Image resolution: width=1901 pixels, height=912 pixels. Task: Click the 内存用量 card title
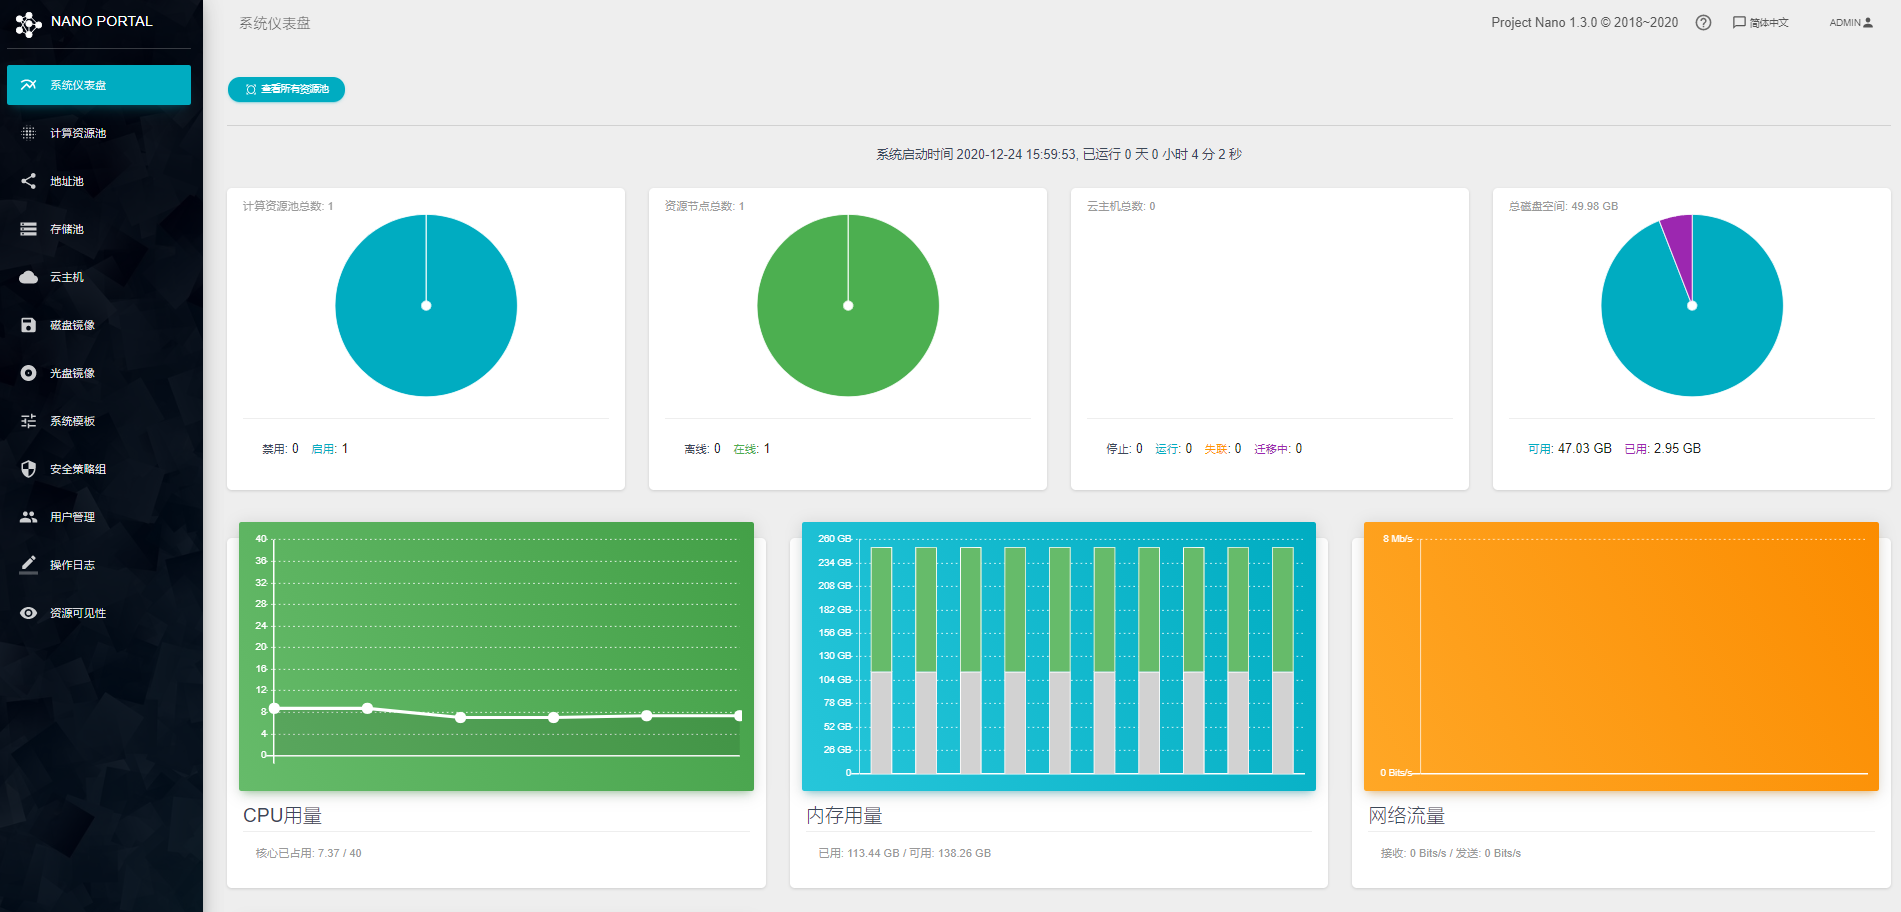point(845,816)
